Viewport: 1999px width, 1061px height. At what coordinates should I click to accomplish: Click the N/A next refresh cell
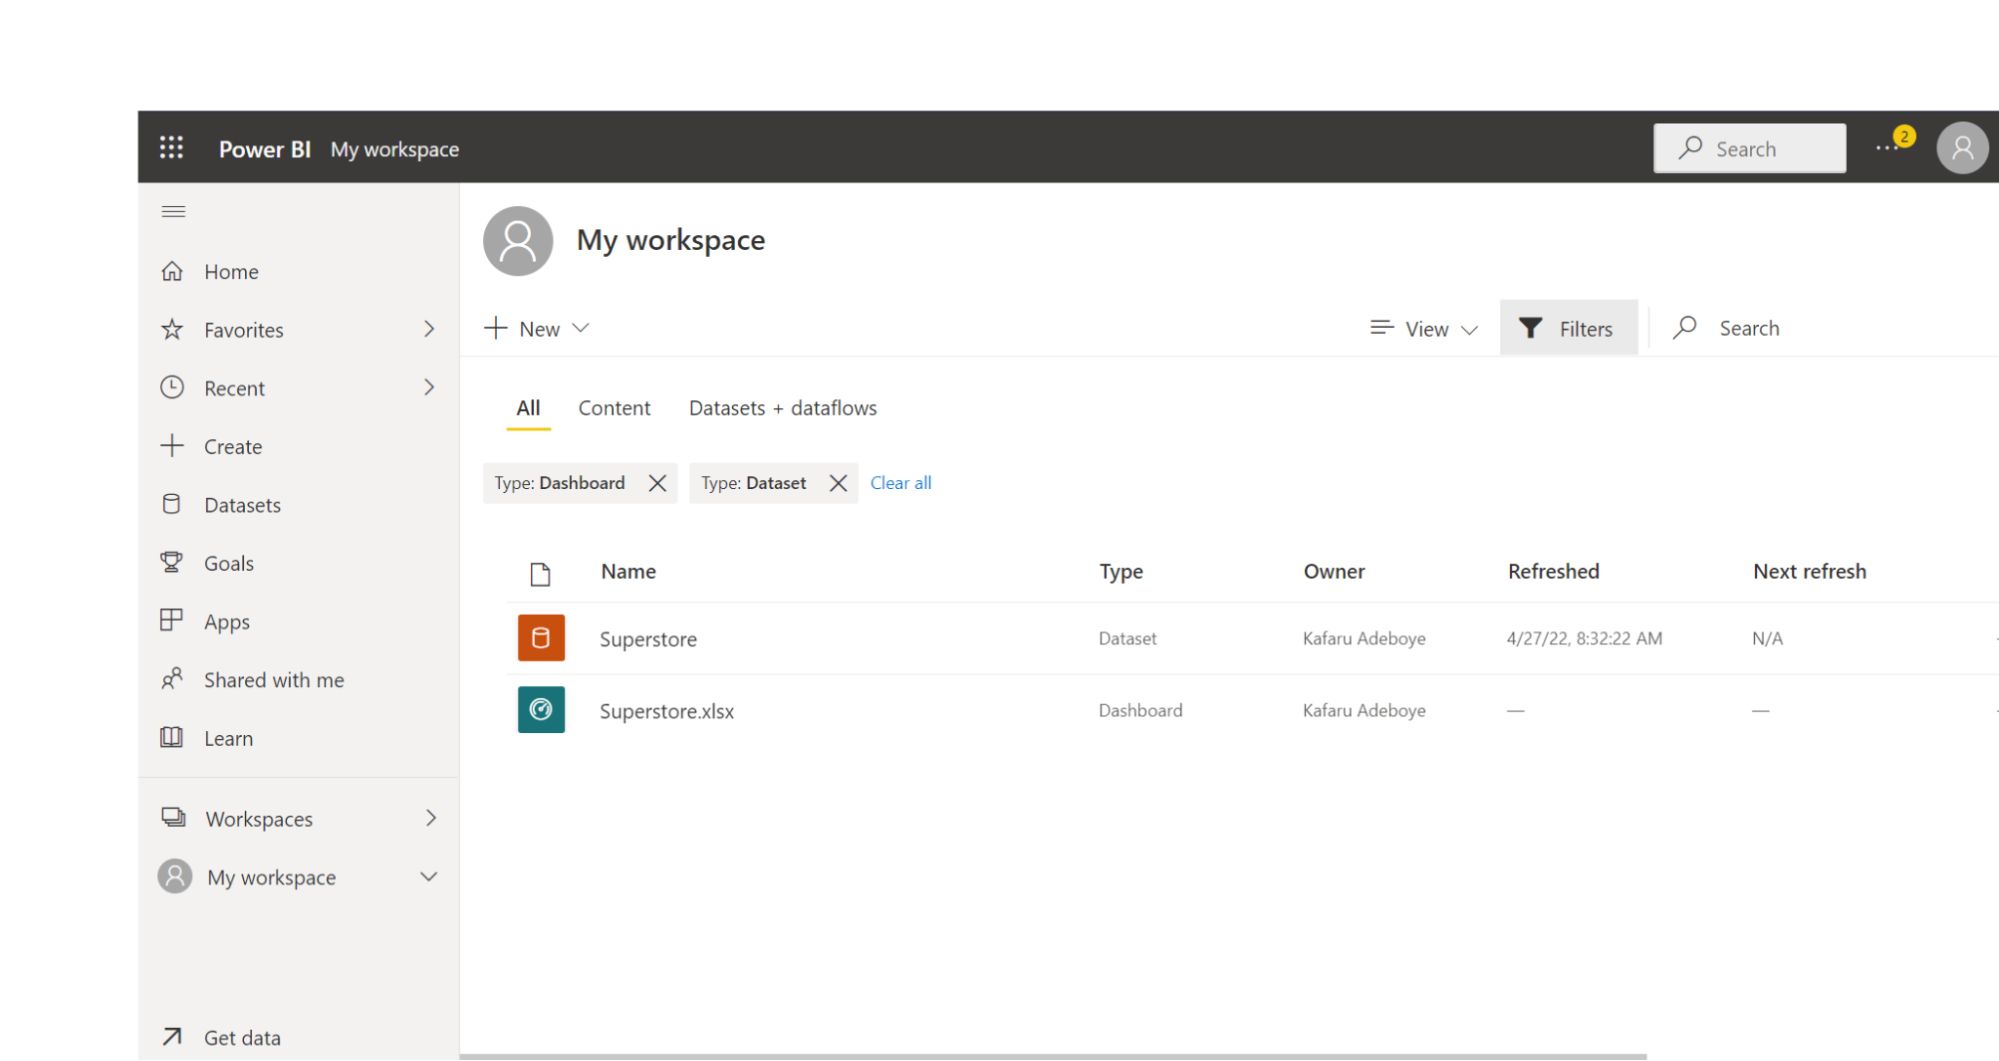click(1767, 638)
